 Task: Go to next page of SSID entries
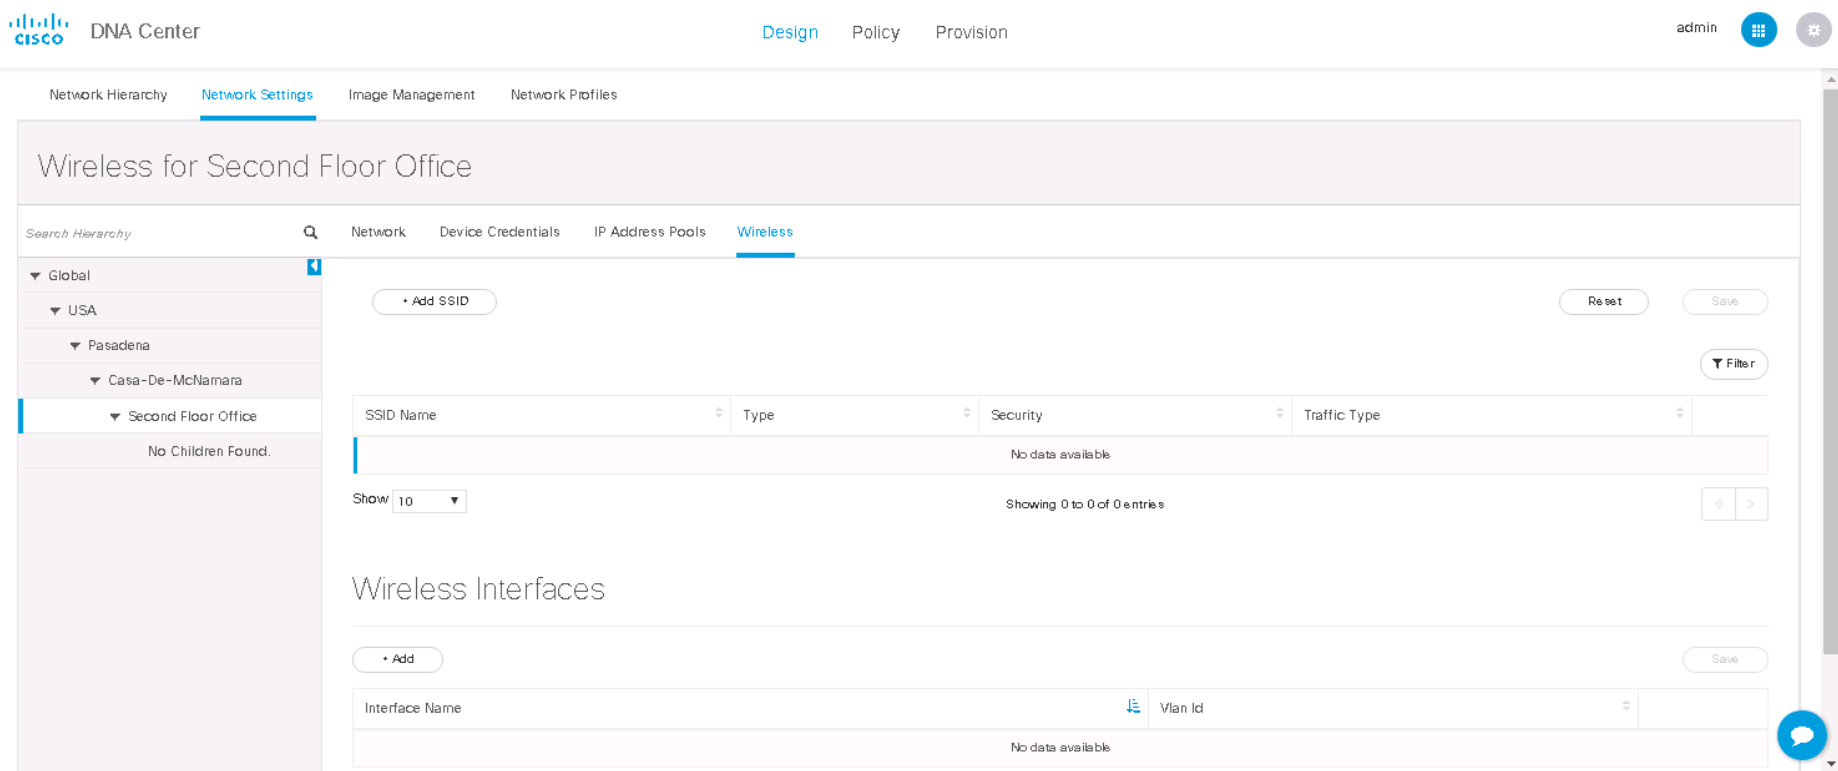coord(1751,504)
